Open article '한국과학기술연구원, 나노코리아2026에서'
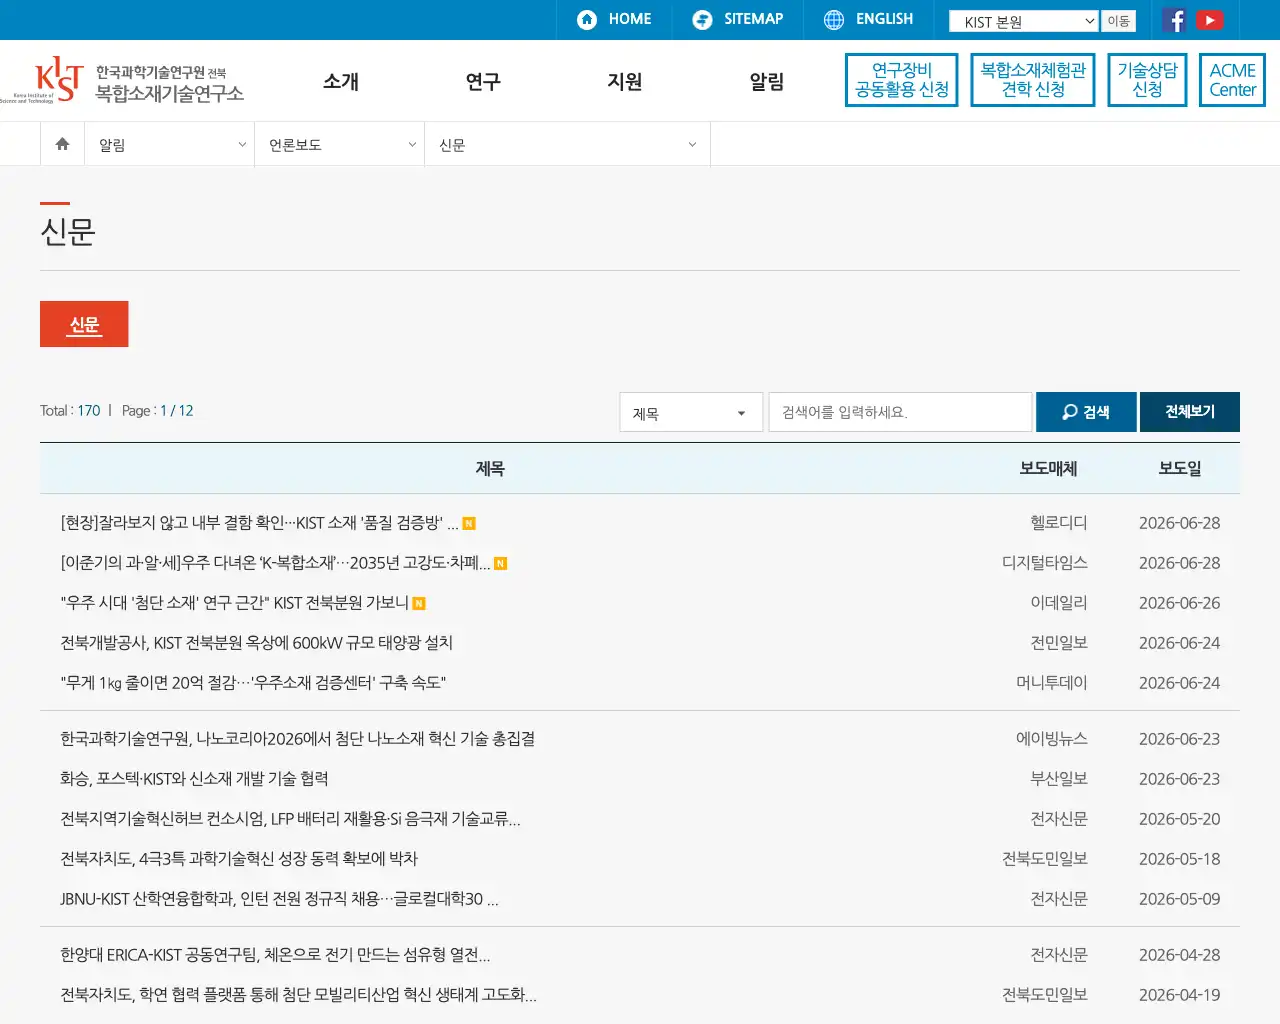 (297, 739)
